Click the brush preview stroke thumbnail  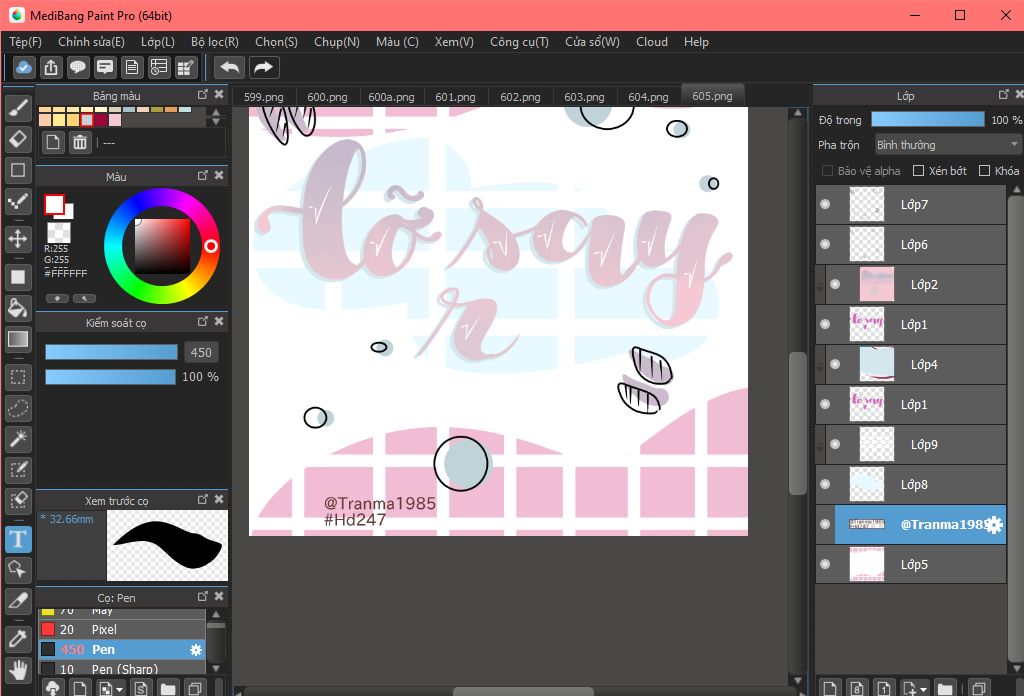(167, 546)
